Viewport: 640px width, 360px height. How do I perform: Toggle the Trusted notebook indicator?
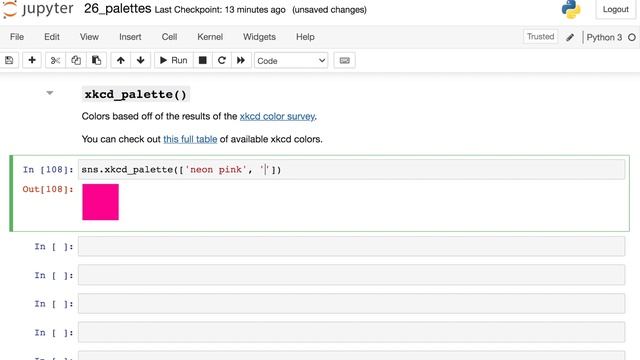pos(540,37)
